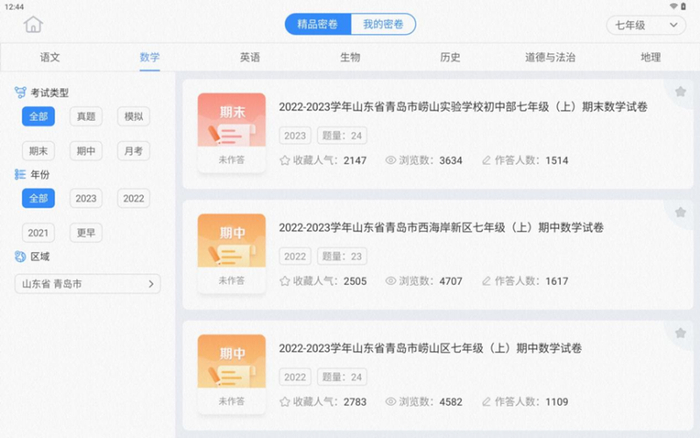Screen dimensions: 700x438
Task: Click 题量：24 tag on 崂山实验学校 paper
Action: click(342, 136)
